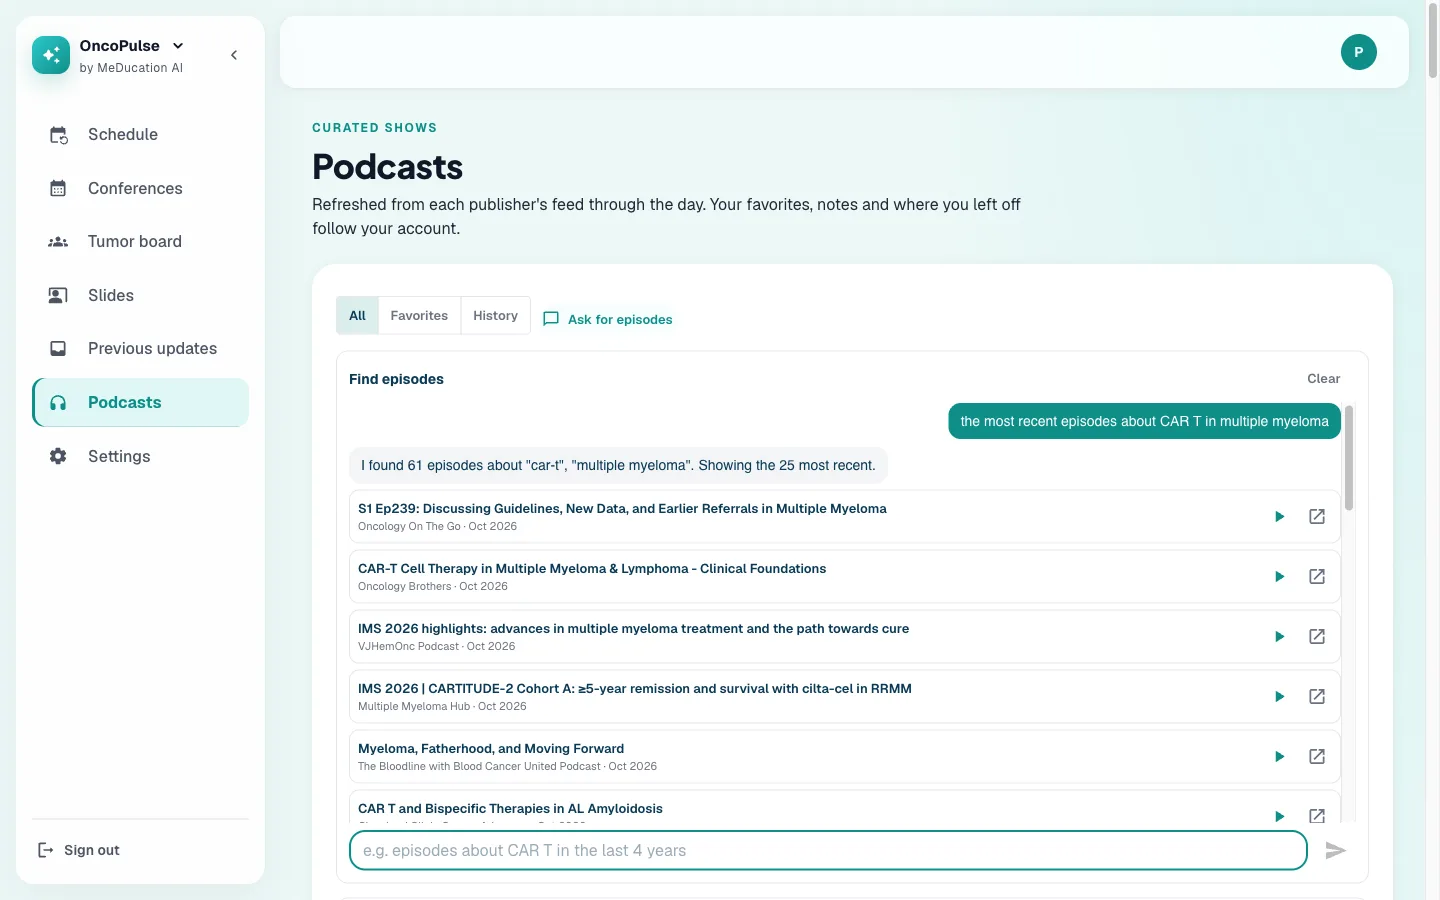Open IMS 2026 highlights episode externally
This screenshot has height=900, width=1440.
click(x=1317, y=637)
